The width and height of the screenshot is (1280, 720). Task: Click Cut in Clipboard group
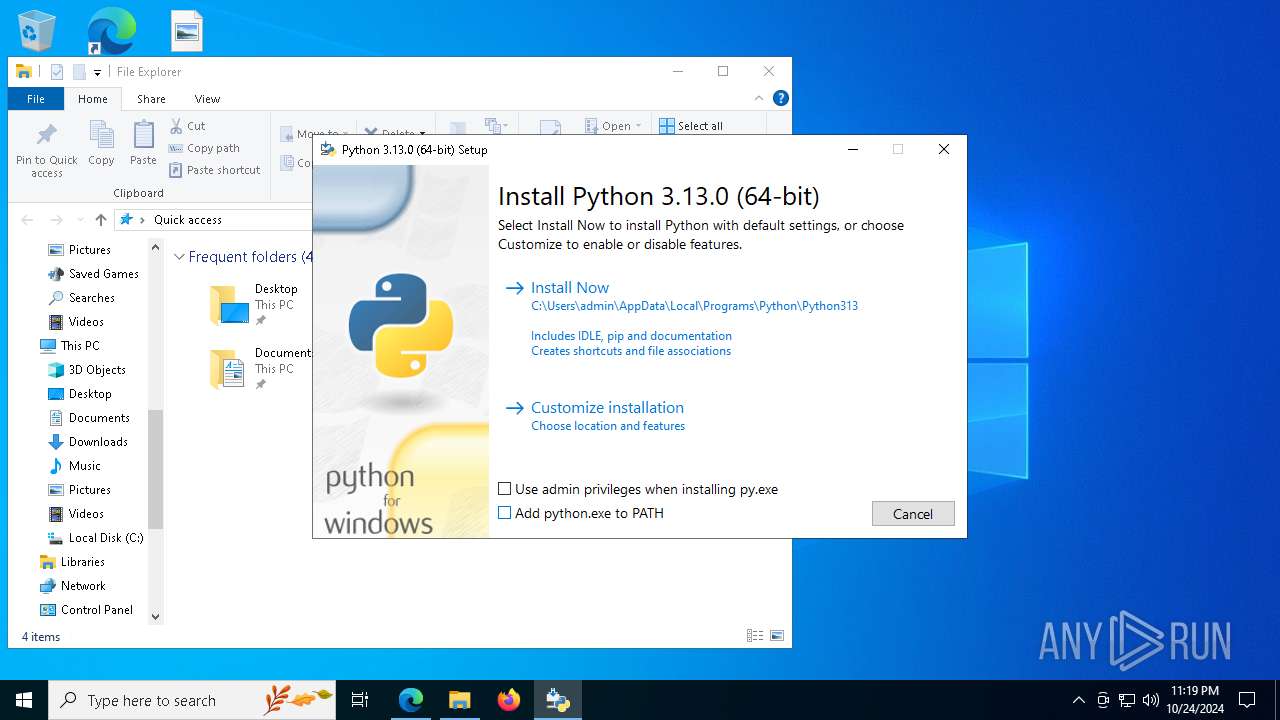187,126
